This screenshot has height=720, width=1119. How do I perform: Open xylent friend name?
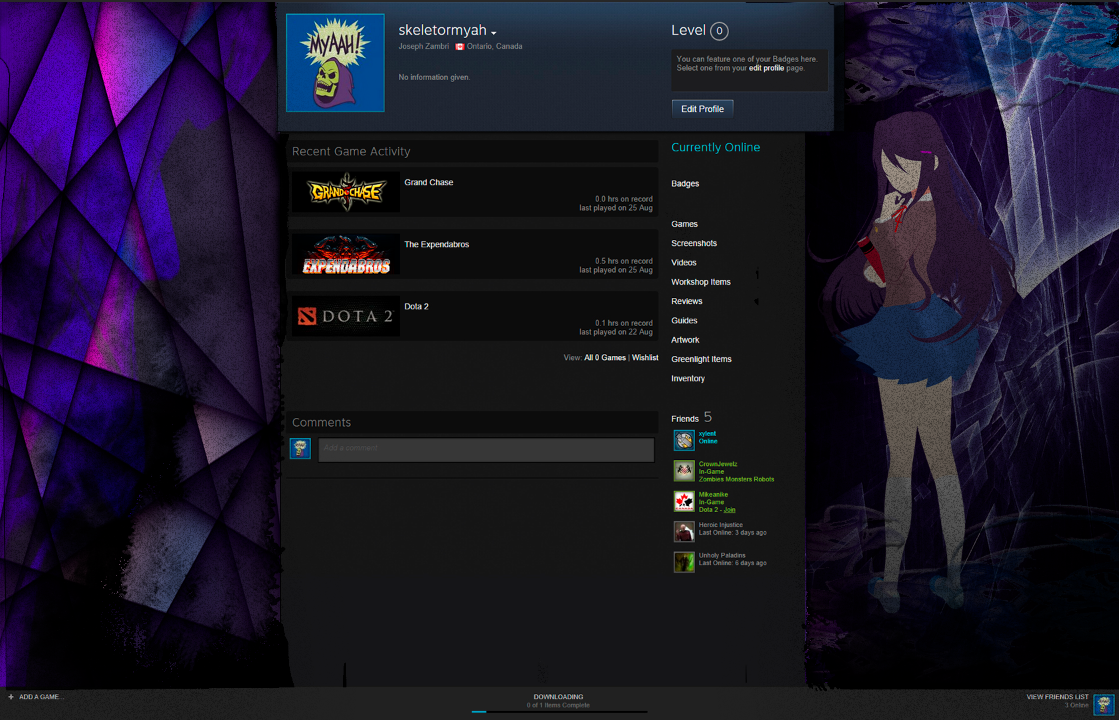click(x=707, y=434)
